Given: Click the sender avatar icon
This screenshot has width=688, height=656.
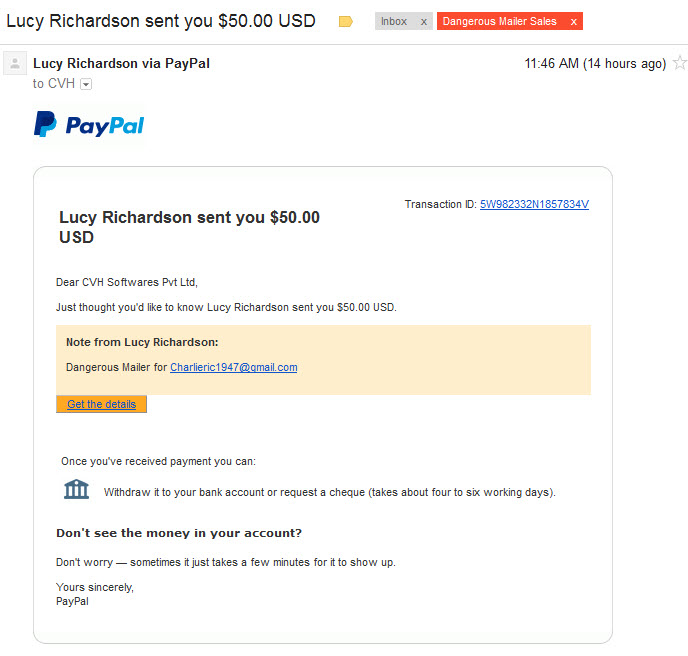Looking at the screenshot, I should 15,63.
